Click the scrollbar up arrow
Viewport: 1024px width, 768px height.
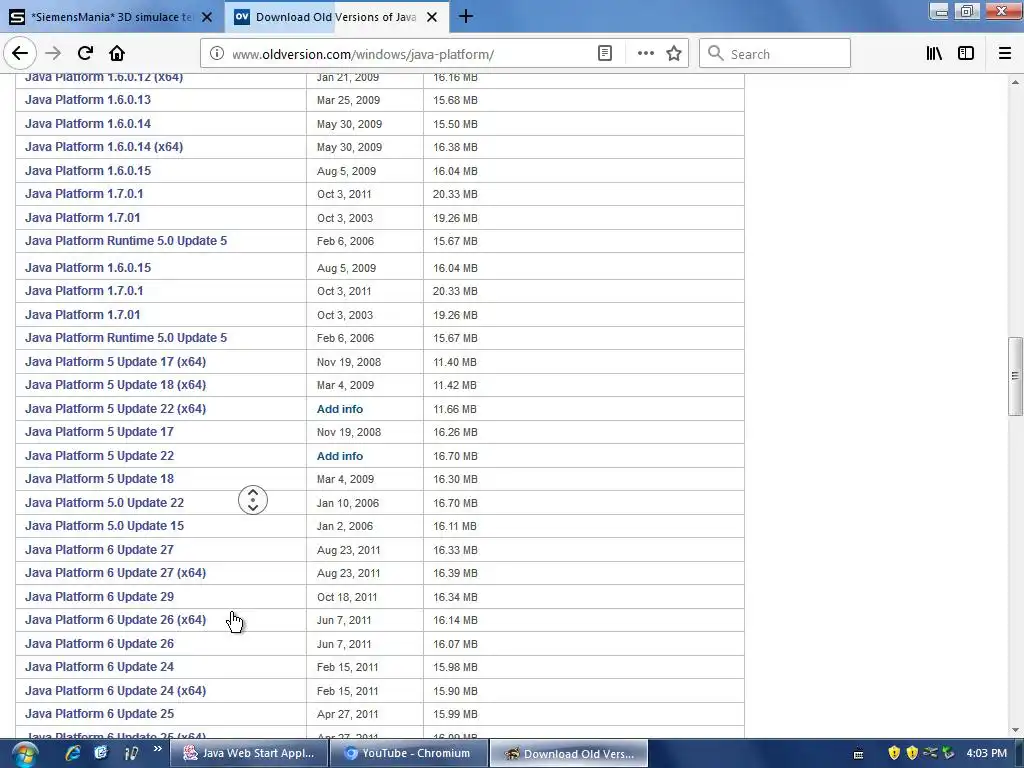click(x=1015, y=82)
